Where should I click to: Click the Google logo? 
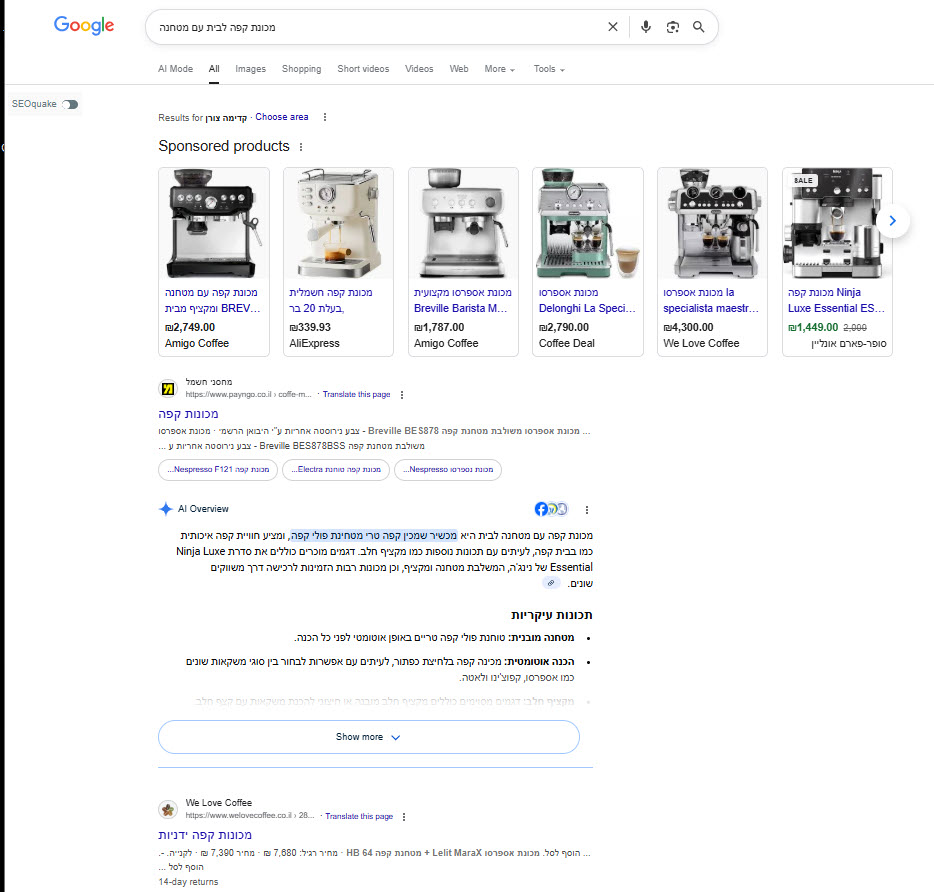(x=83, y=26)
